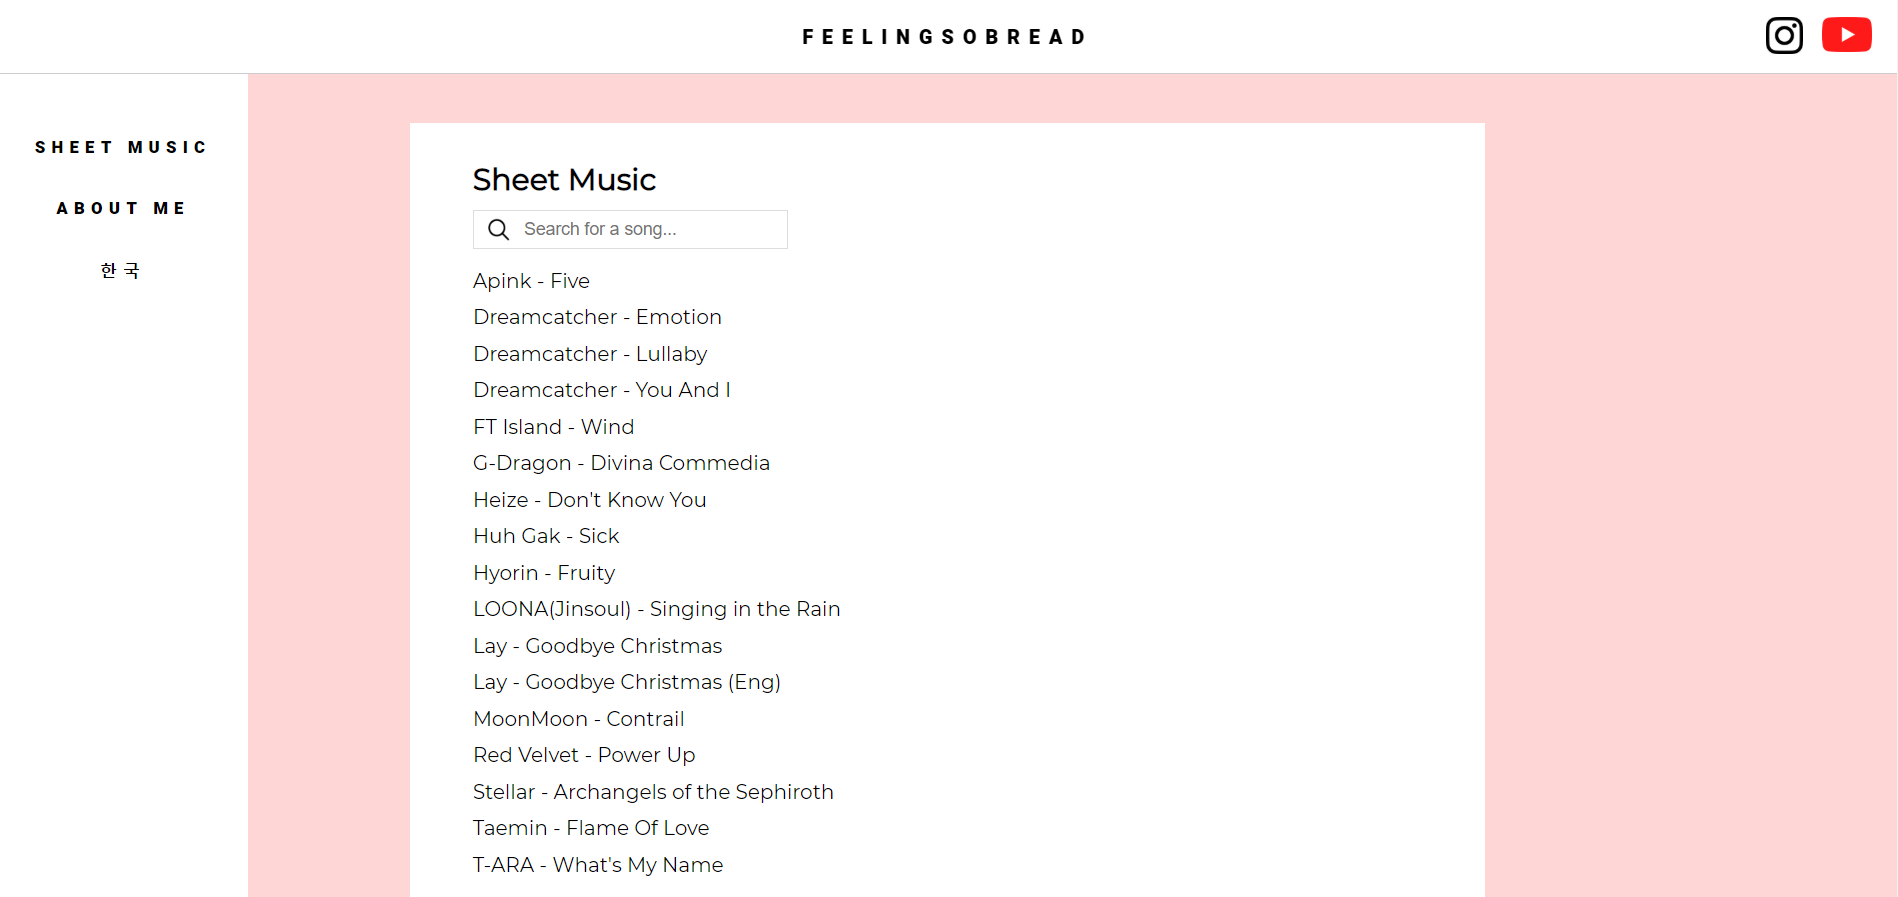The width and height of the screenshot is (1898, 897).
Task: Open Lay - Goodbye Christmas (Eng)
Action: (x=626, y=682)
